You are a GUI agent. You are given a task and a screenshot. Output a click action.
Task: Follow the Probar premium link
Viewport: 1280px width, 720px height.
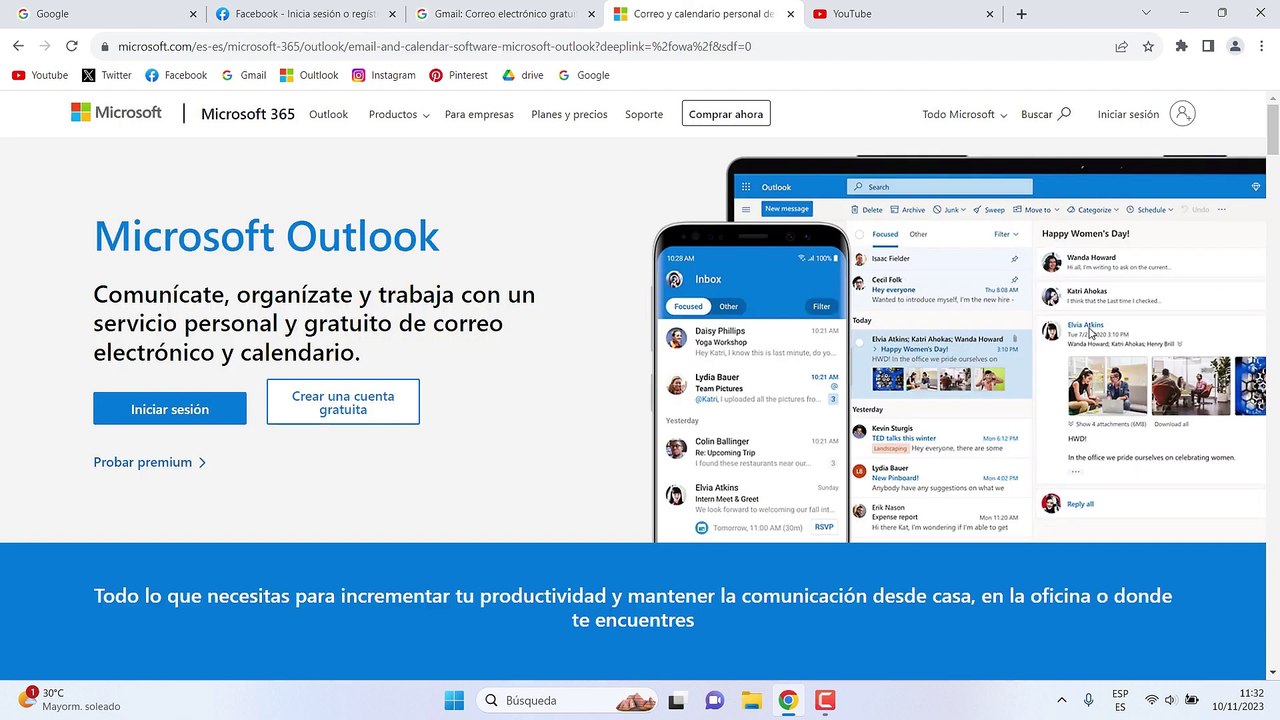[x=150, y=462]
